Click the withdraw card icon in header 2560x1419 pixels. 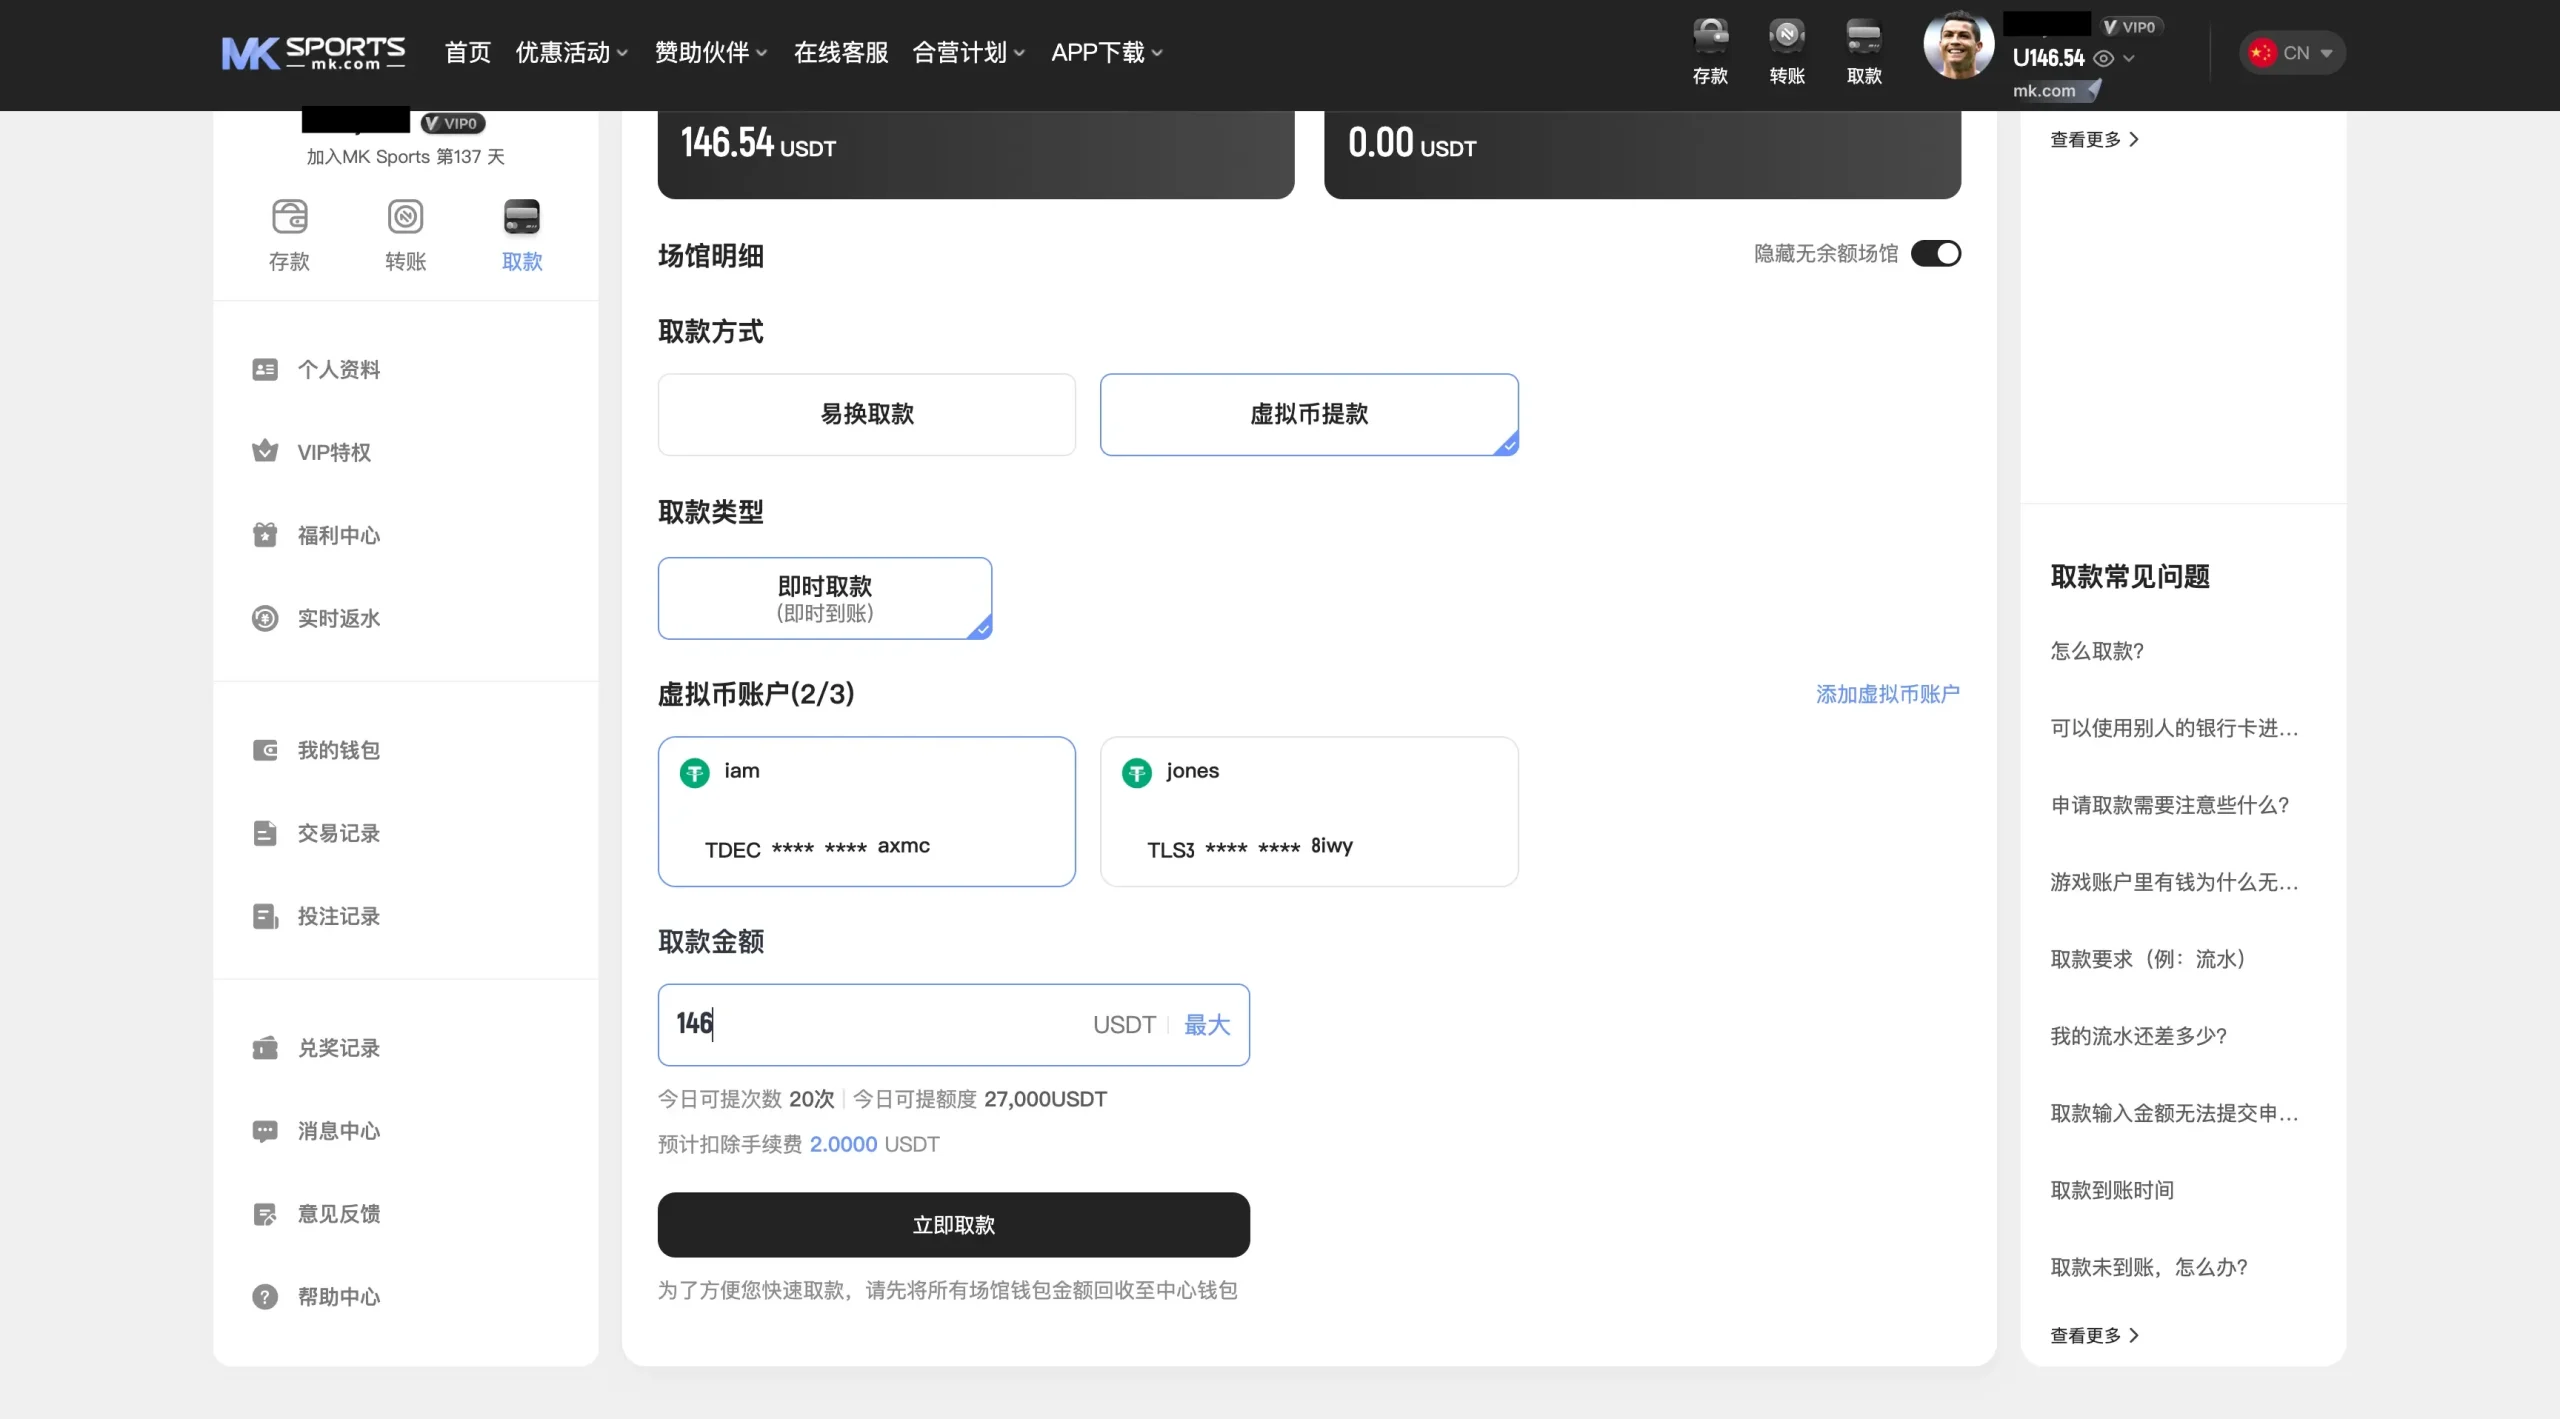pos(1864,38)
